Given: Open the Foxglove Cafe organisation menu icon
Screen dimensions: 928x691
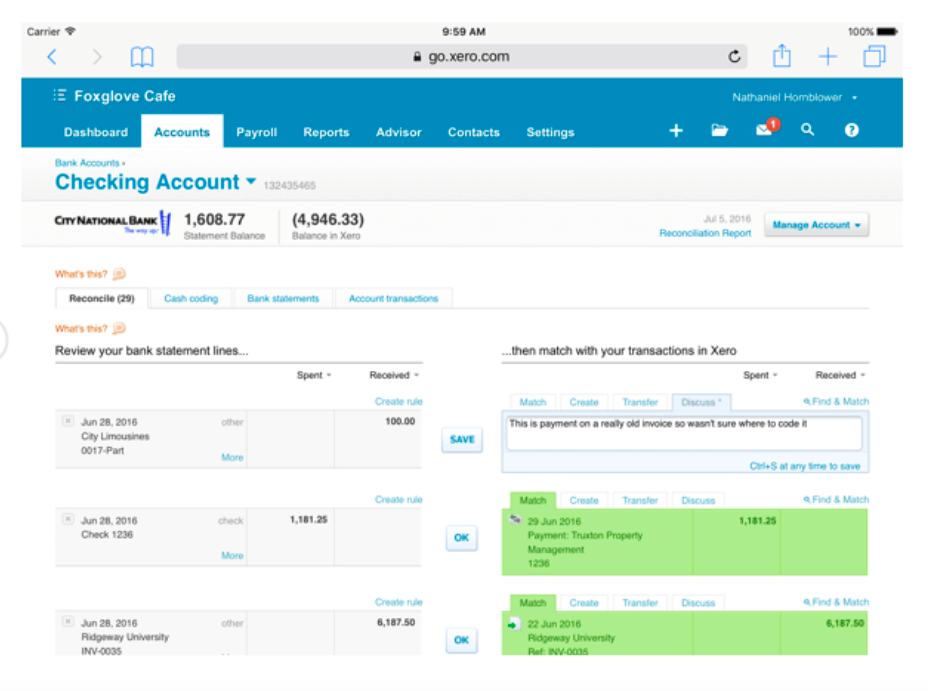Looking at the screenshot, I should click(x=59, y=95).
